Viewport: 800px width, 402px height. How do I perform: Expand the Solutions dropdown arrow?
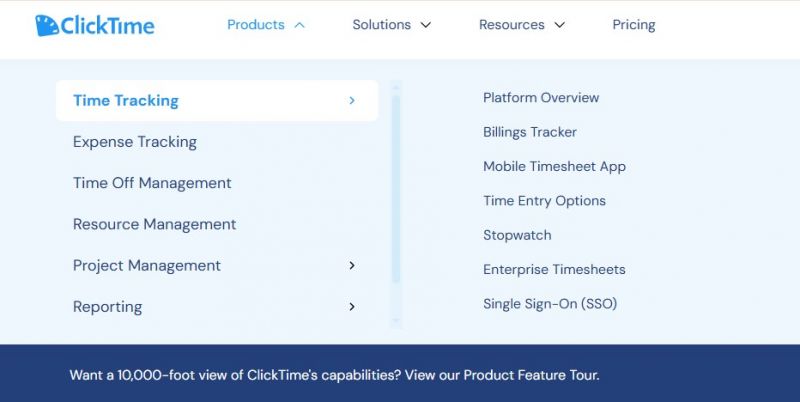pos(426,25)
